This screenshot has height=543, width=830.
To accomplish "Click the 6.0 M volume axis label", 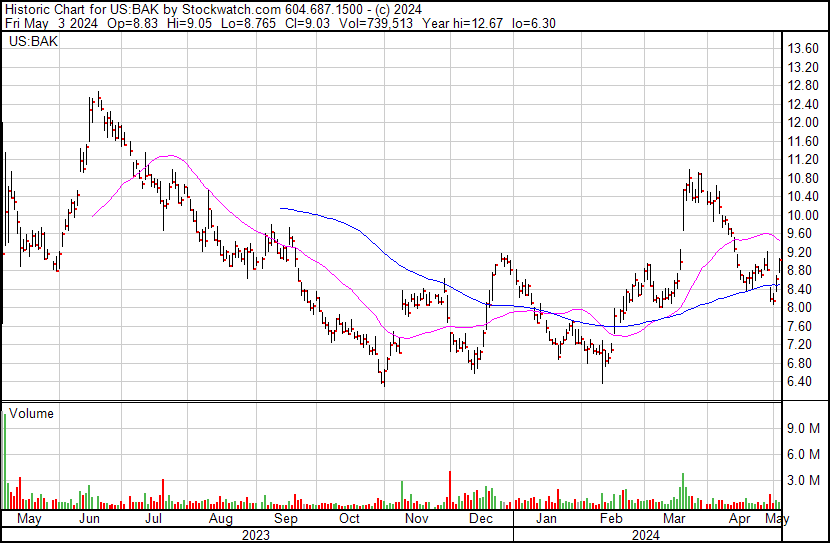I will pyautogui.click(x=804, y=454).
